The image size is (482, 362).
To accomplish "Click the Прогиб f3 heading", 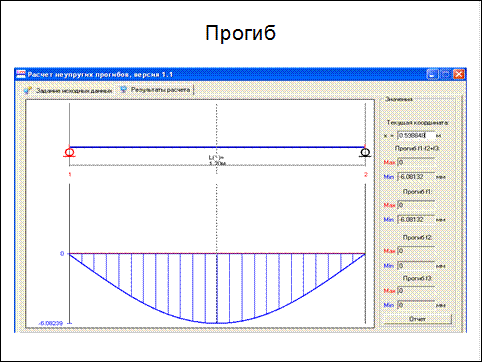I will tap(417, 278).
